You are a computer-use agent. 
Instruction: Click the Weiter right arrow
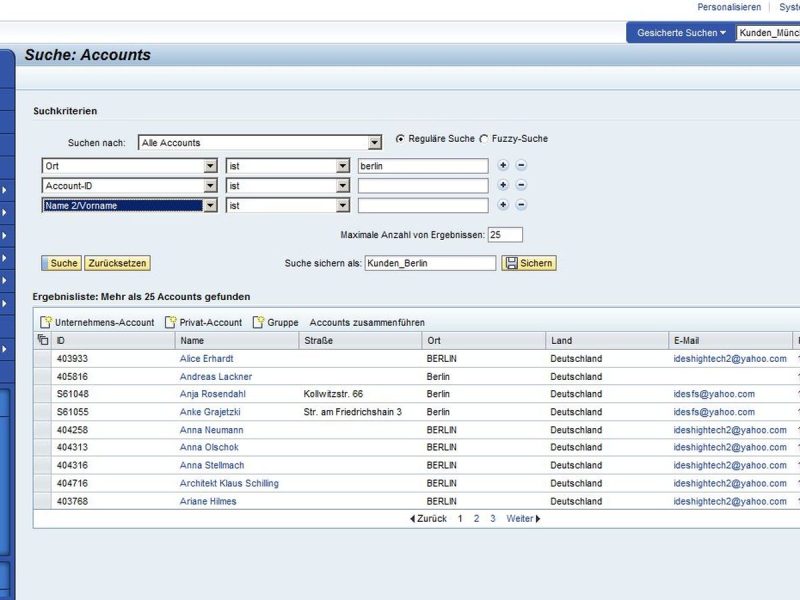click(x=538, y=519)
